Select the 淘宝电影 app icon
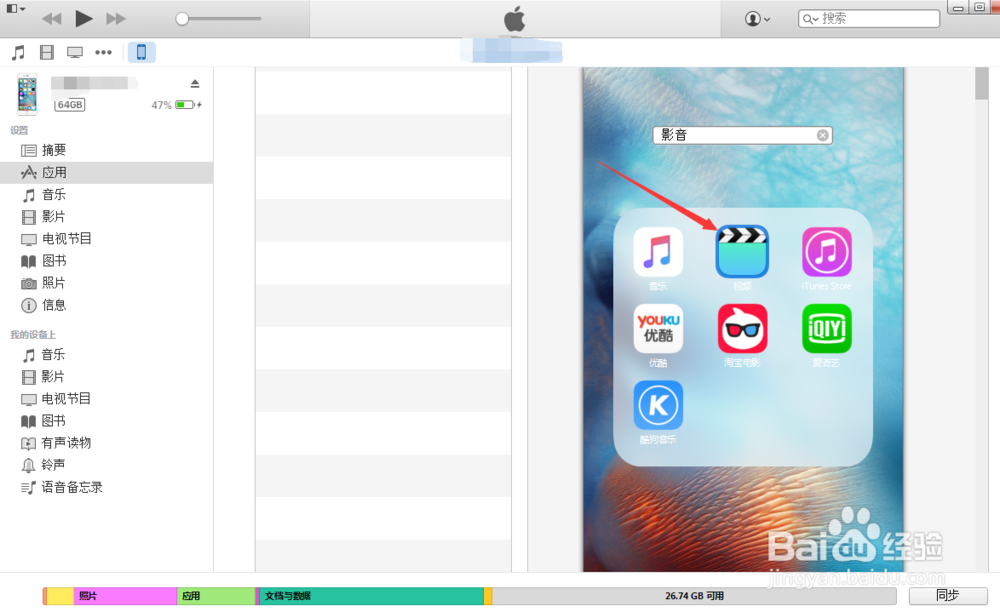The height and width of the screenshot is (612, 1000). click(x=742, y=328)
